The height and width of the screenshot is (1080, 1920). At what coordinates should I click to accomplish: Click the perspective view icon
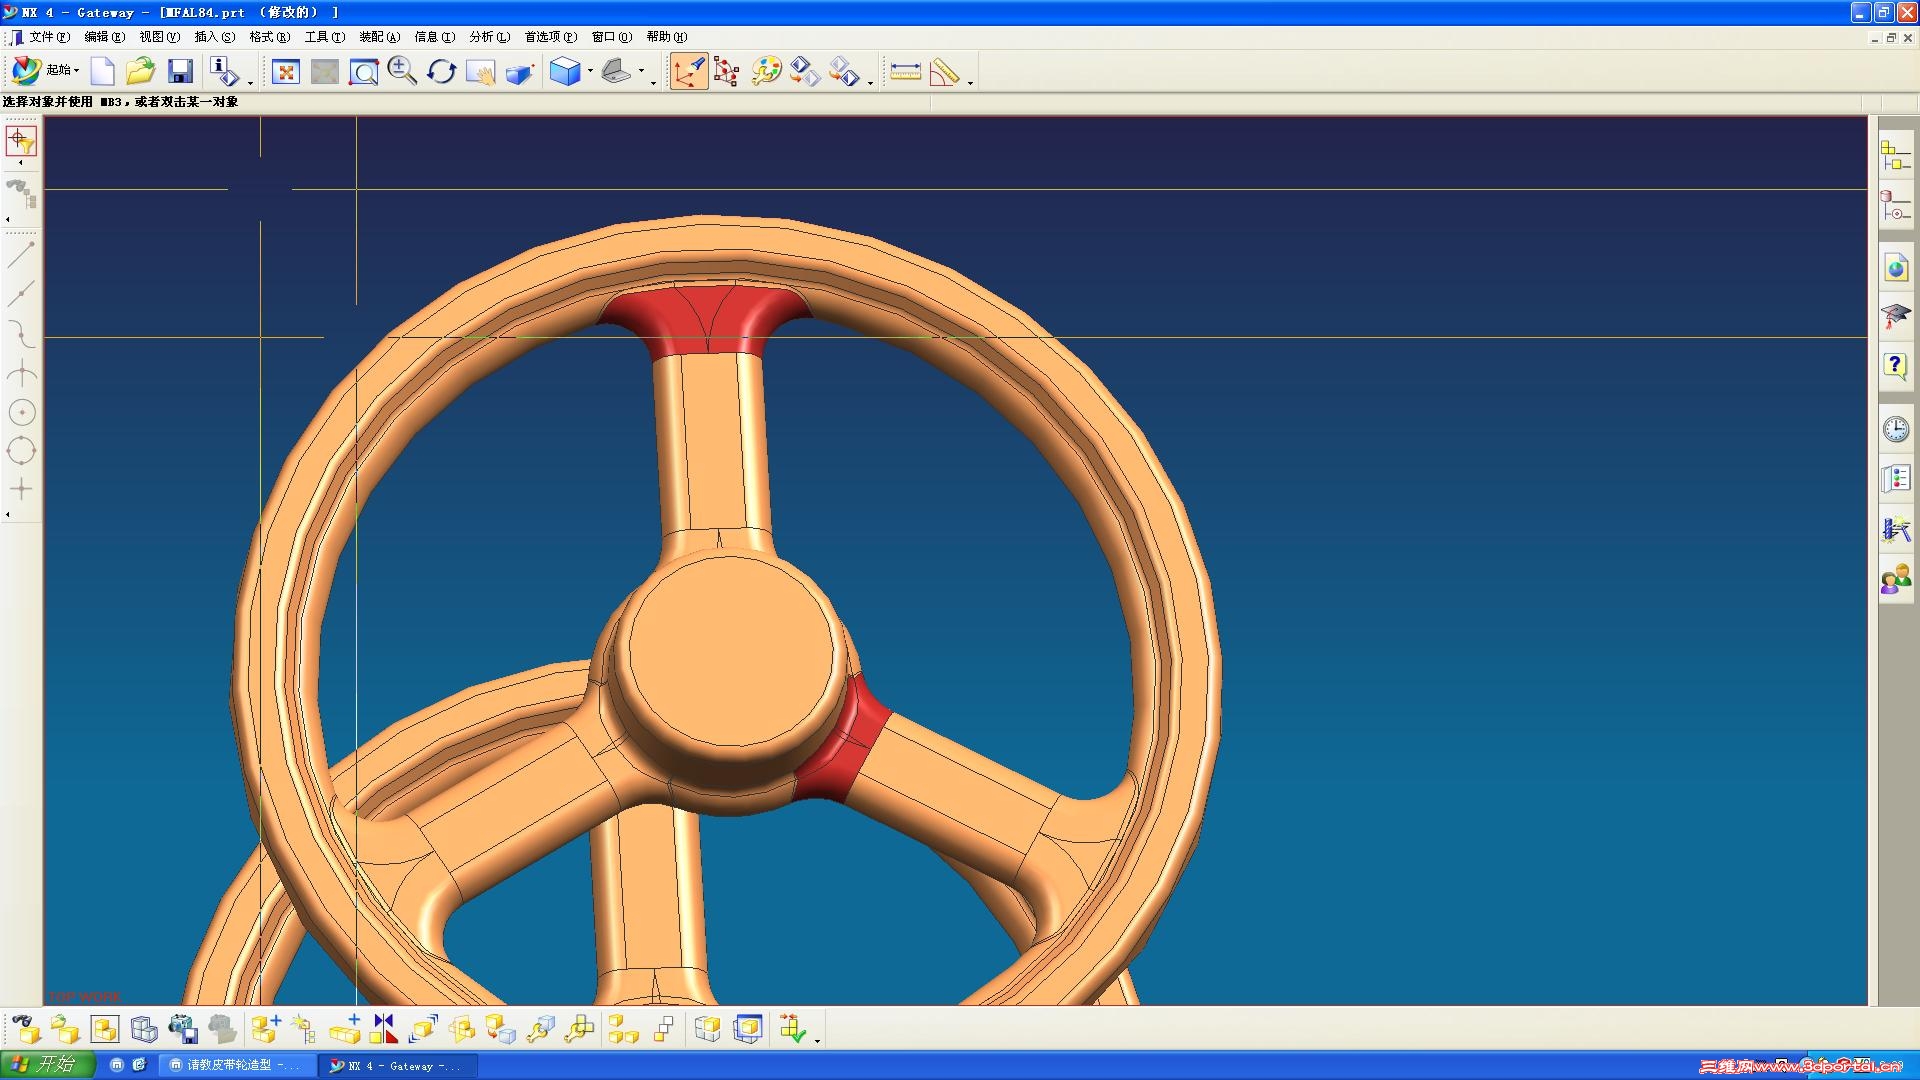(x=519, y=72)
